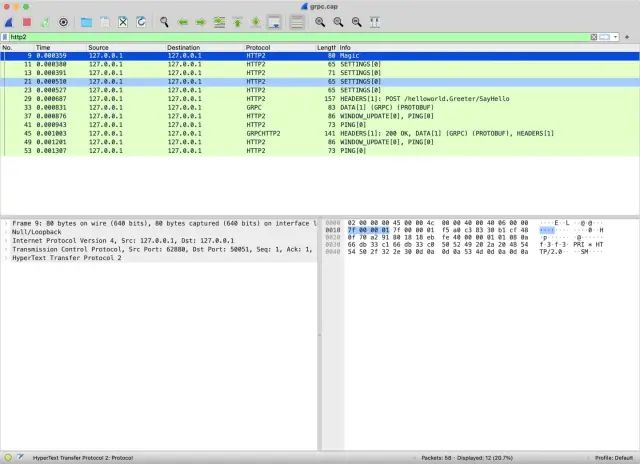Add a display filter button plus
Screen dimensions: 640x464
627,37
